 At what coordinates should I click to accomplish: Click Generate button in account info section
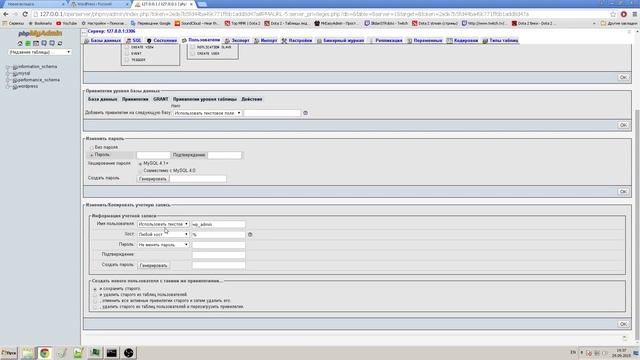click(x=153, y=265)
